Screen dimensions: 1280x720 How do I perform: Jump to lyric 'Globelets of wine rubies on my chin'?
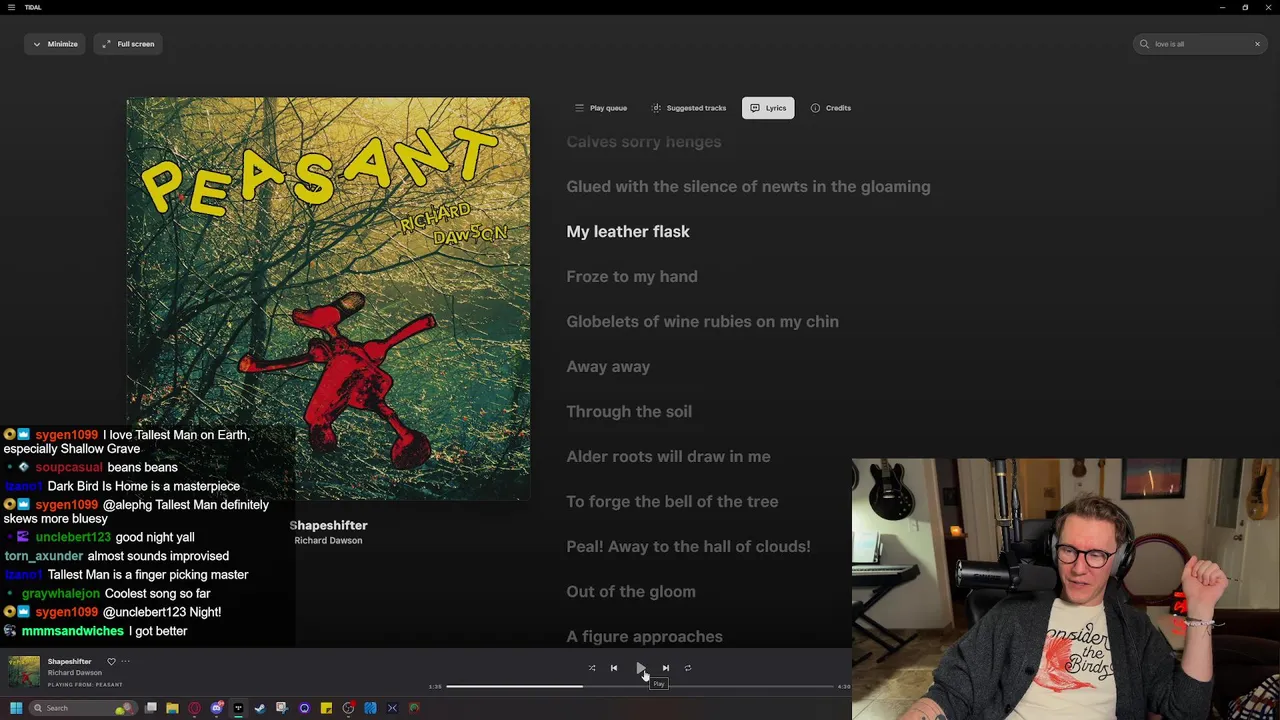click(702, 322)
